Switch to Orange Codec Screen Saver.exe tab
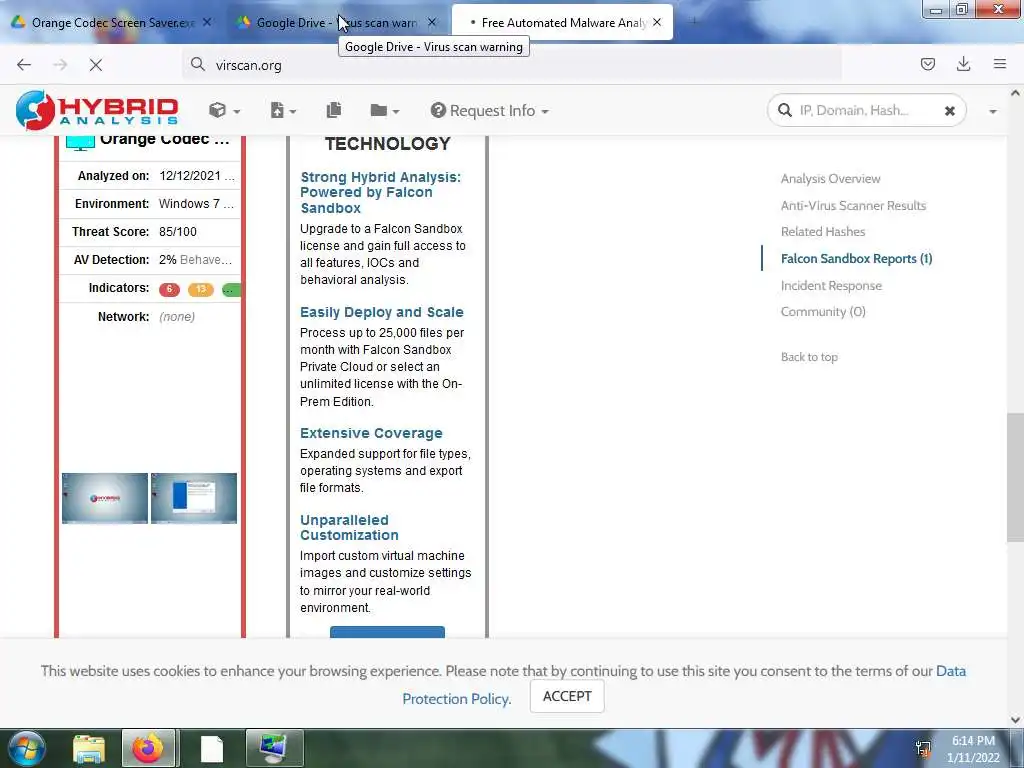Viewport: 1024px width, 768px height. click(x=112, y=22)
